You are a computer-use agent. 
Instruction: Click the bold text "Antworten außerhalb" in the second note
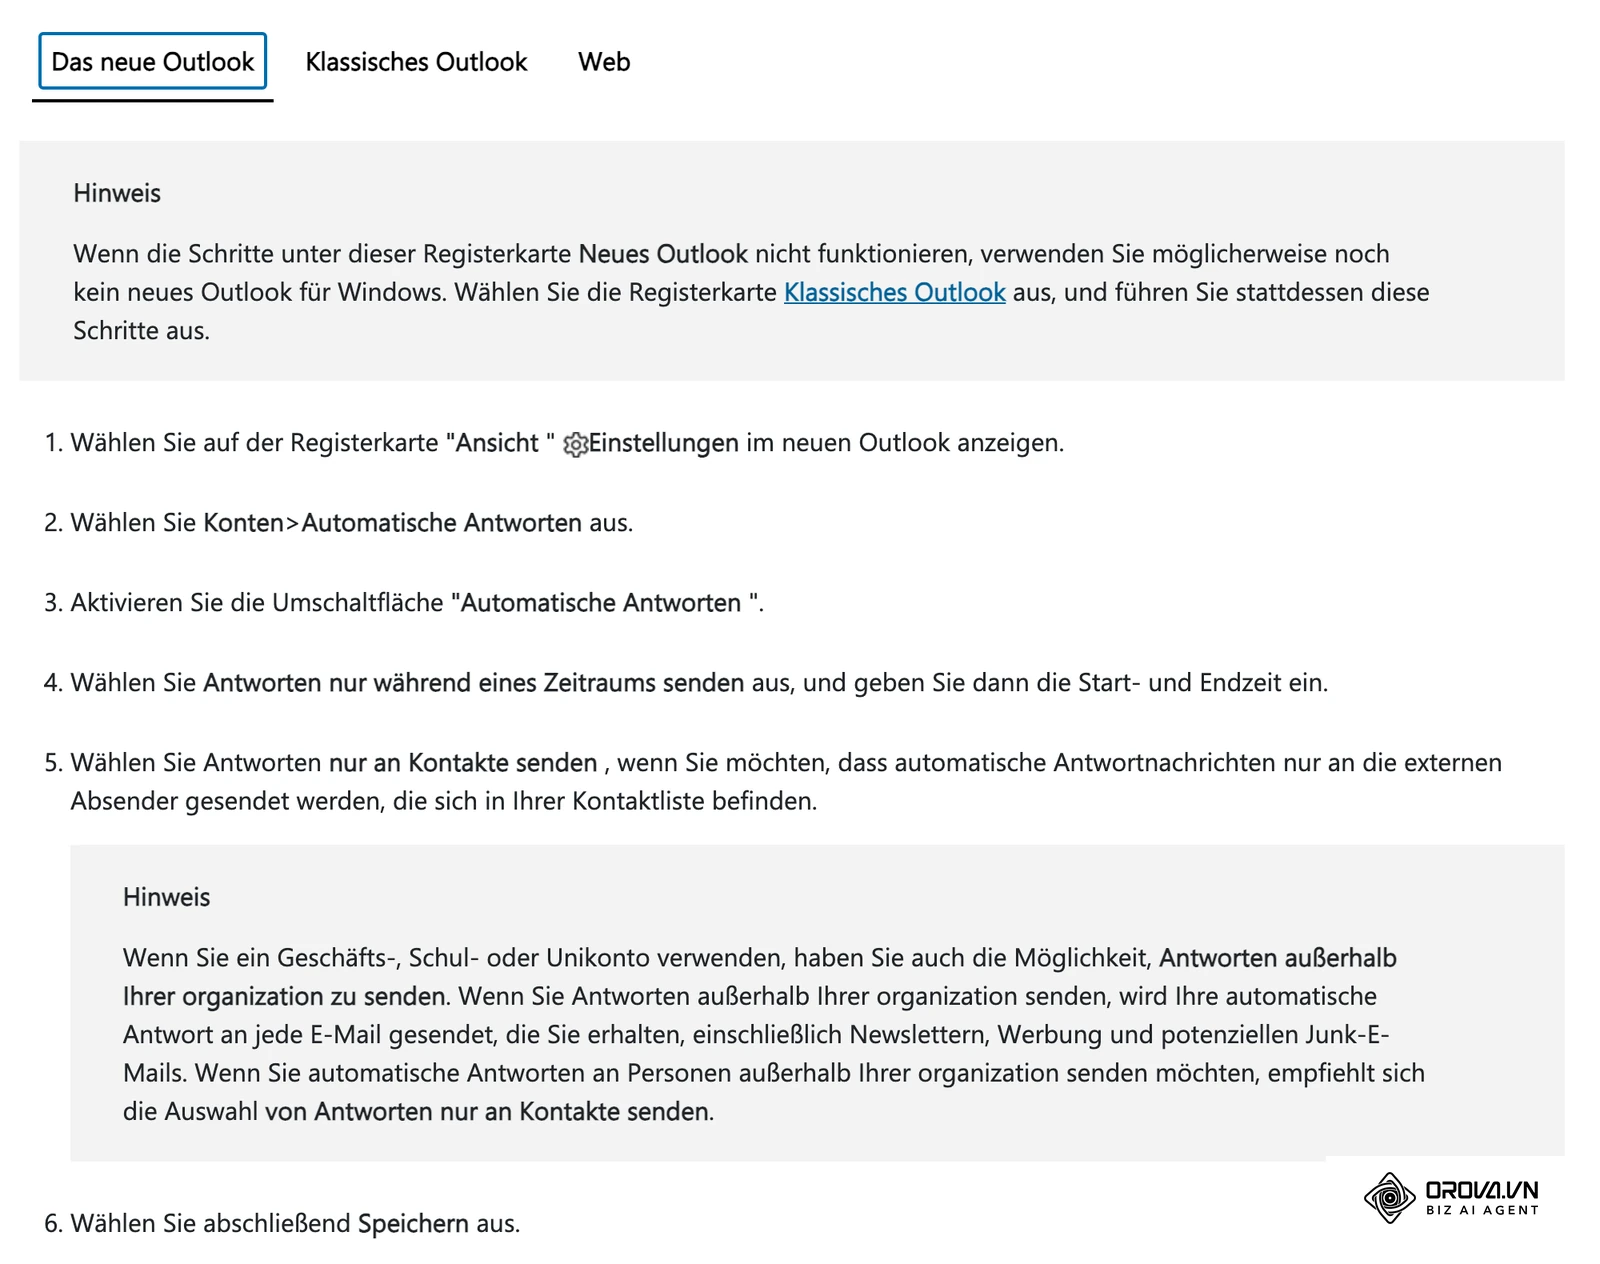pyautogui.click(x=1278, y=958)
